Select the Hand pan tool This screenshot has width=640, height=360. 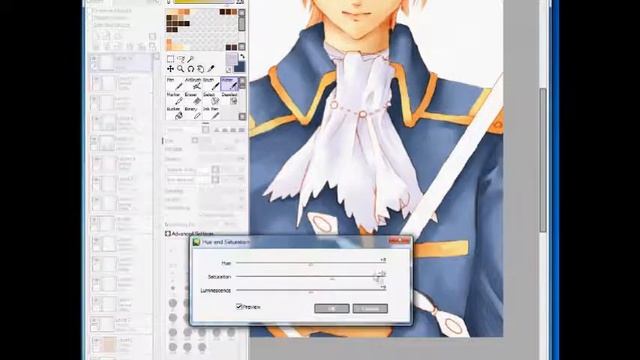point(200,69)
